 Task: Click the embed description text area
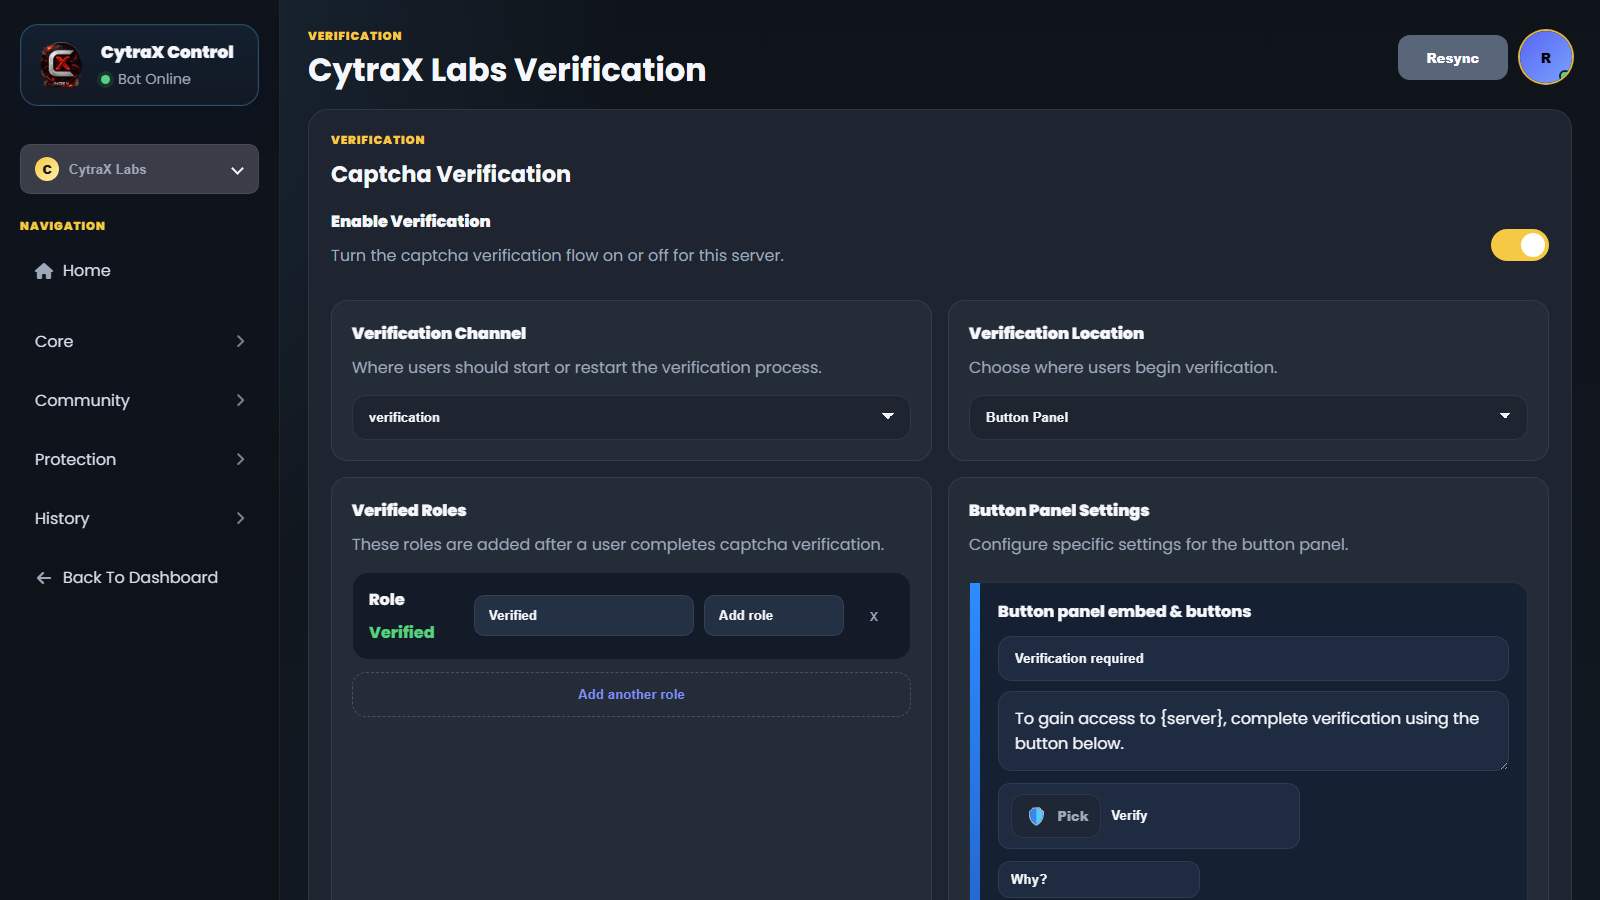(x=1252, y=731)
